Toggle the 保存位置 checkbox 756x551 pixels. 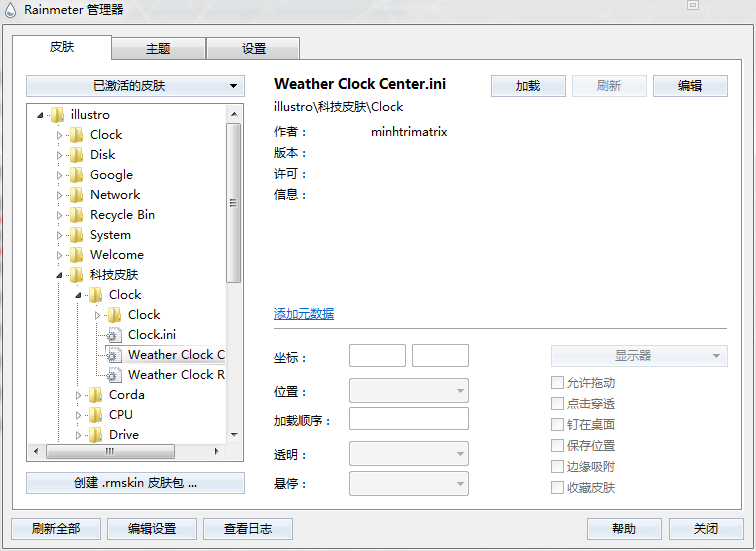(557, 445)
